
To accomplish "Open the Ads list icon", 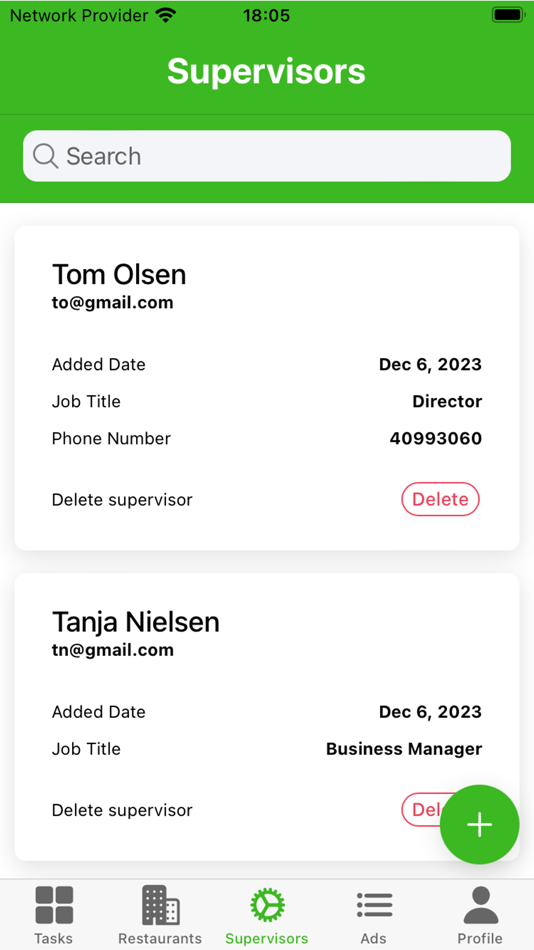I will click(x=374, y=905).
